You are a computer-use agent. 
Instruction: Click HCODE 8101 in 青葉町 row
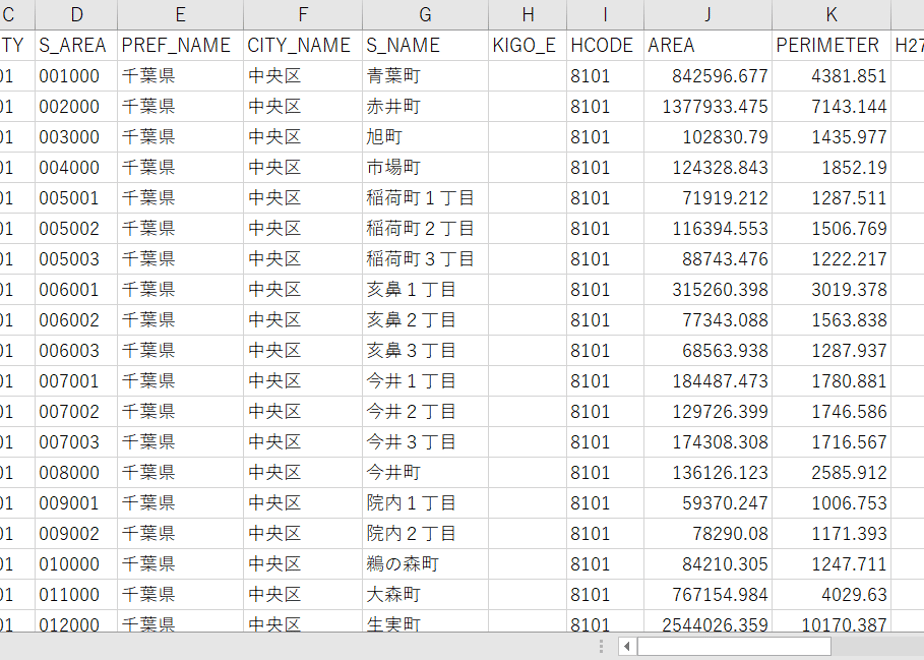[x=605, y=76]
